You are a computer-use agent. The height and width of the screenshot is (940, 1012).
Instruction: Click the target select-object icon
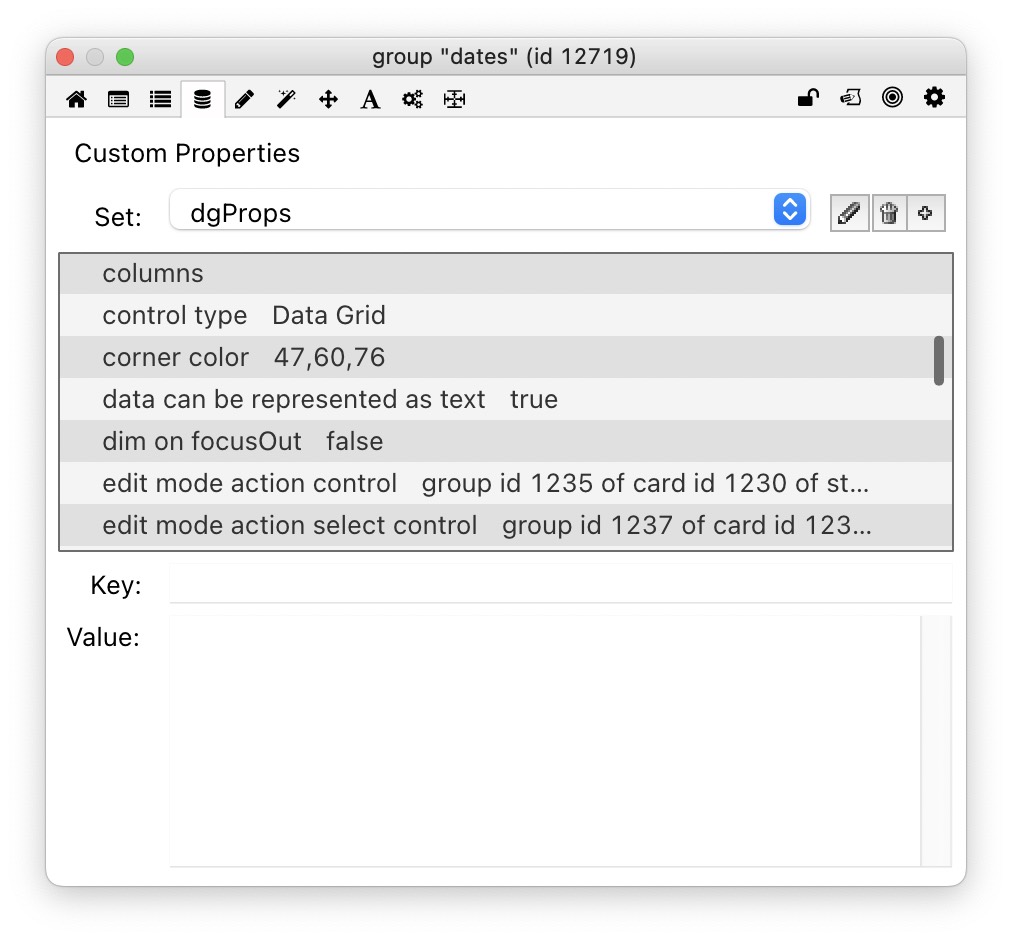(x=892, y=97)
